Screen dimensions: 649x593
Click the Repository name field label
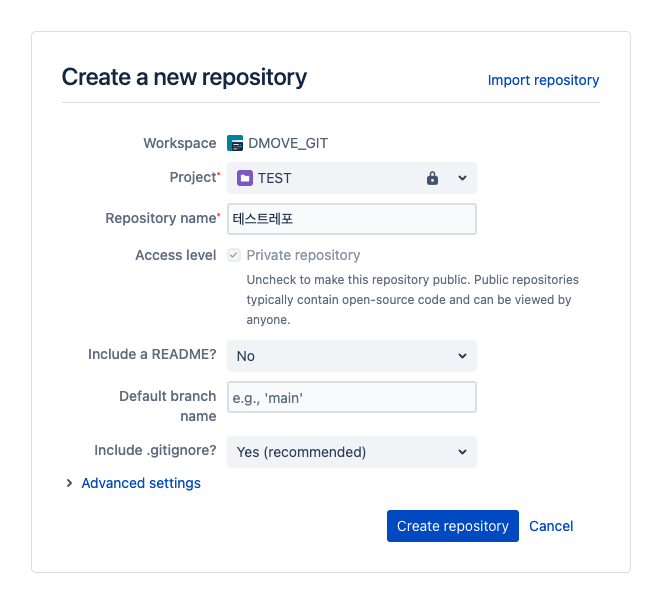click(160, 218)
